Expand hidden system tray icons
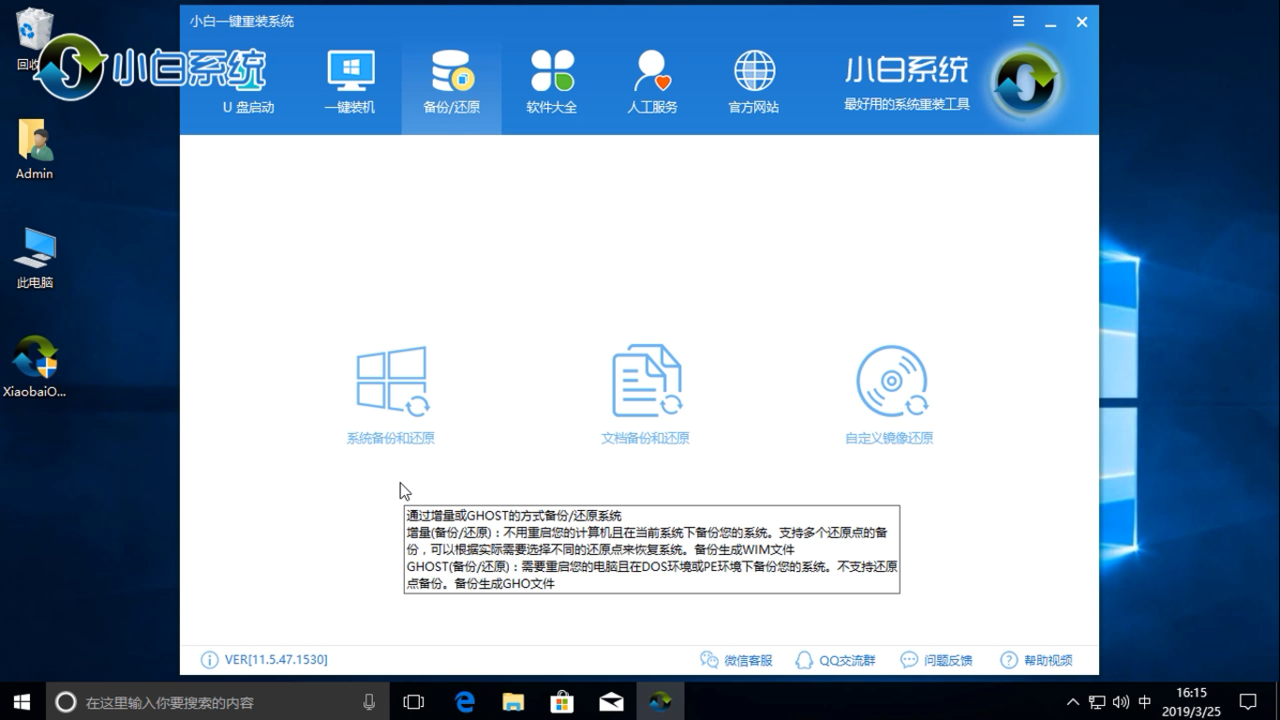The width and height of the screenshot is (1280, 720). [1072, 702]
